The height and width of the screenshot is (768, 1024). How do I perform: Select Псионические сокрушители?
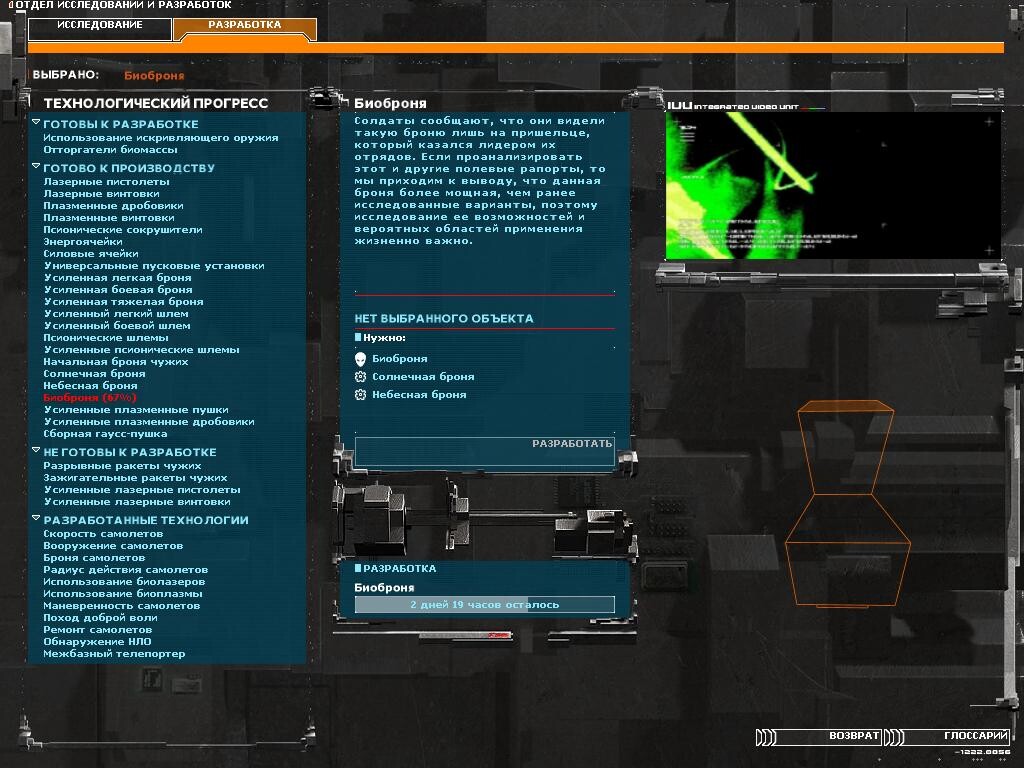(x=123, y=230)
